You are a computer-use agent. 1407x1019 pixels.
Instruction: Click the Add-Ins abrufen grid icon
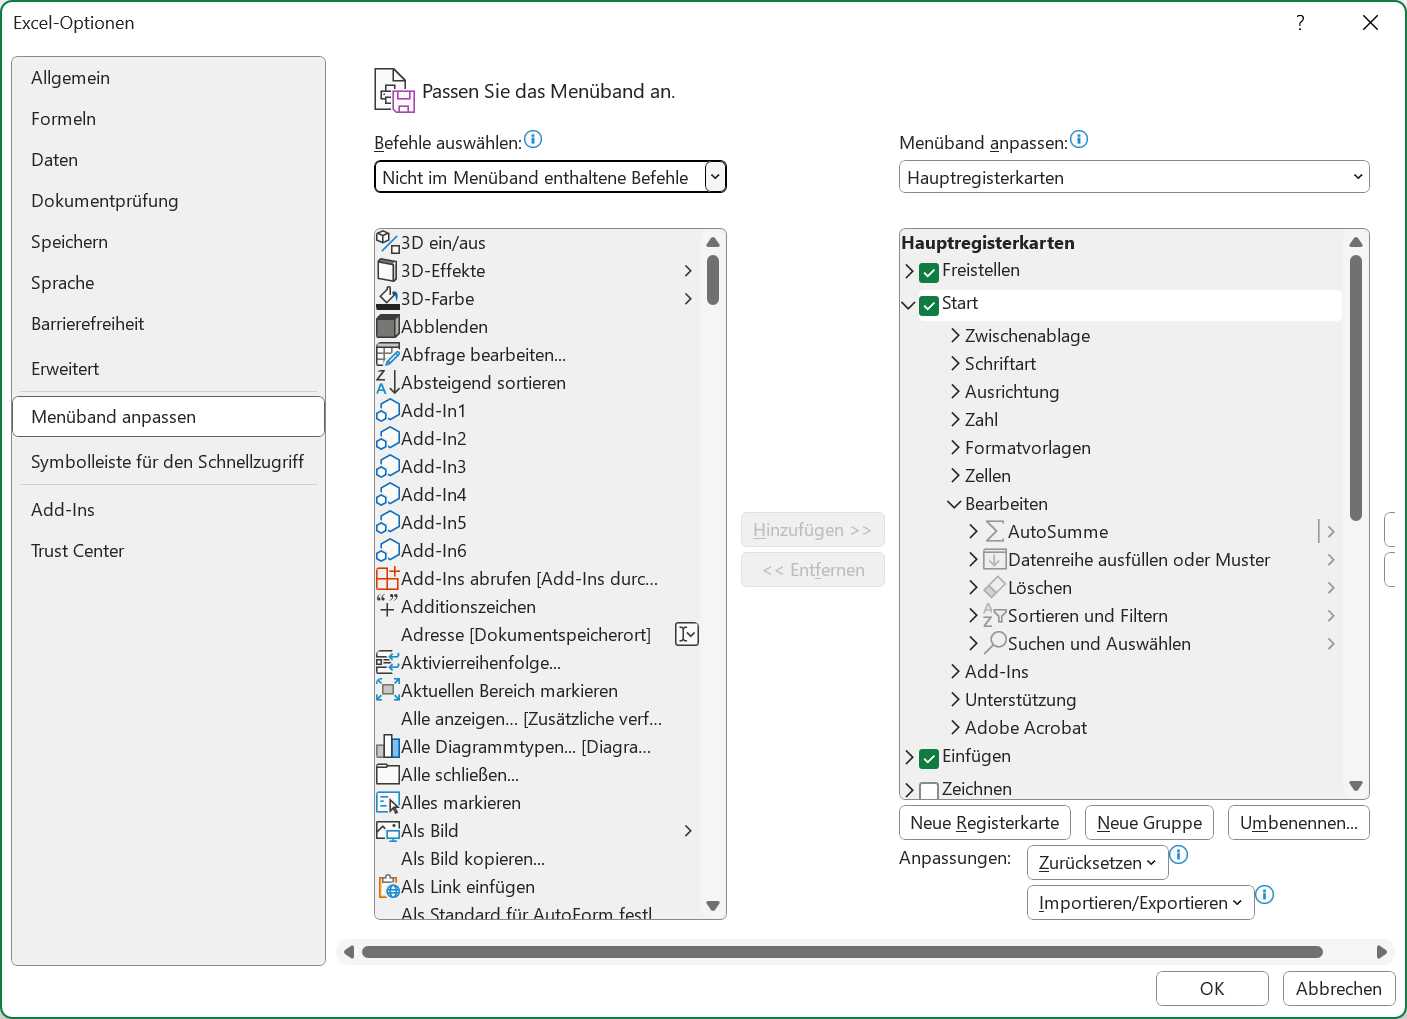(387, 578)
